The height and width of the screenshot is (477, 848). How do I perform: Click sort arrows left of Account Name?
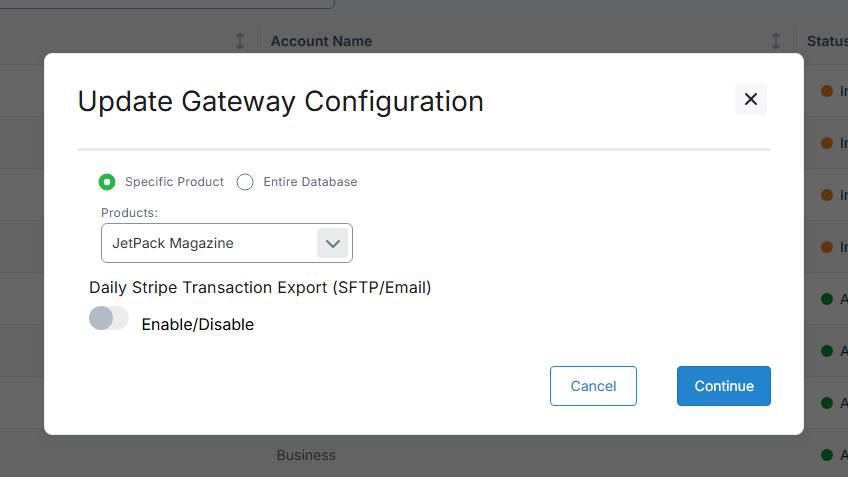[x=240, y=41]
